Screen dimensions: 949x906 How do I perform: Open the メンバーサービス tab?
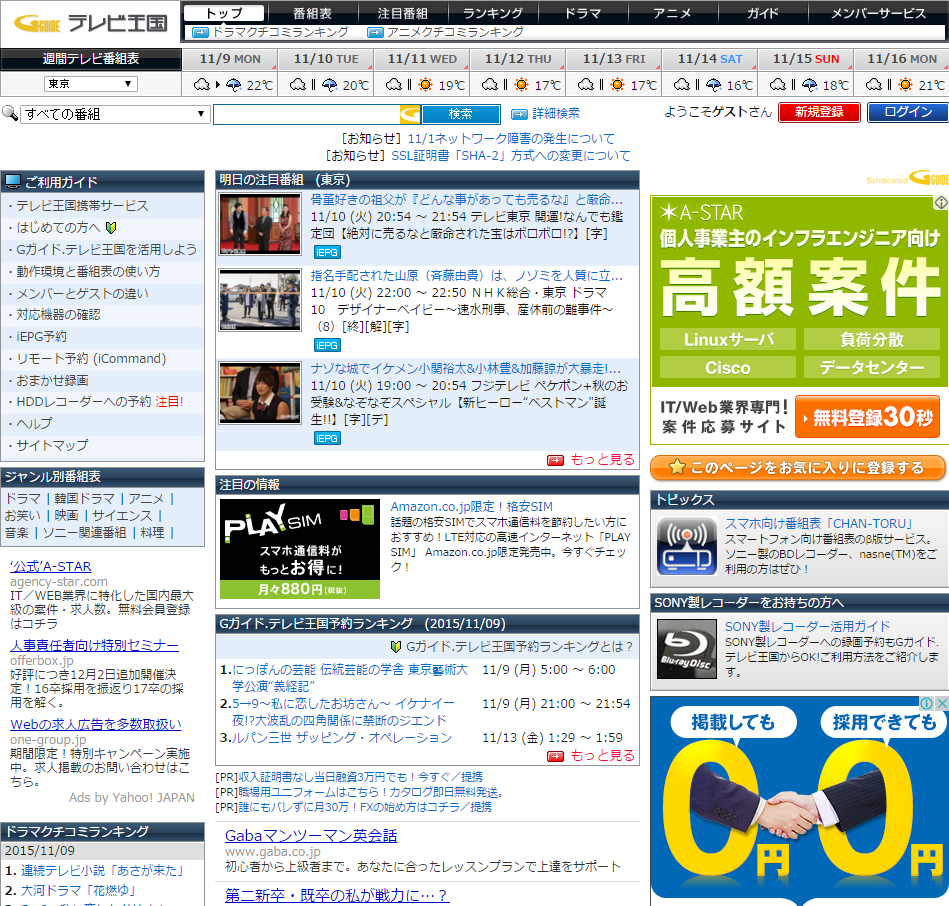pyautogui.click(x=878, y=13)
